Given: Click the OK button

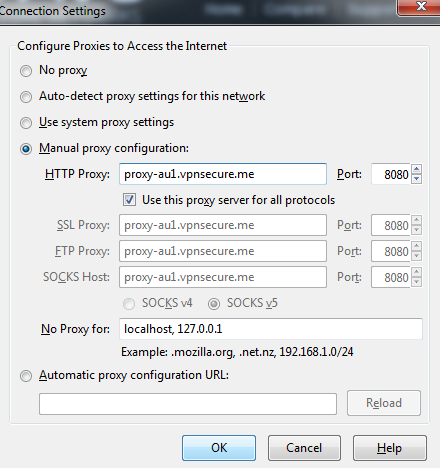Looking at the screenshot, I should [219, 448].
